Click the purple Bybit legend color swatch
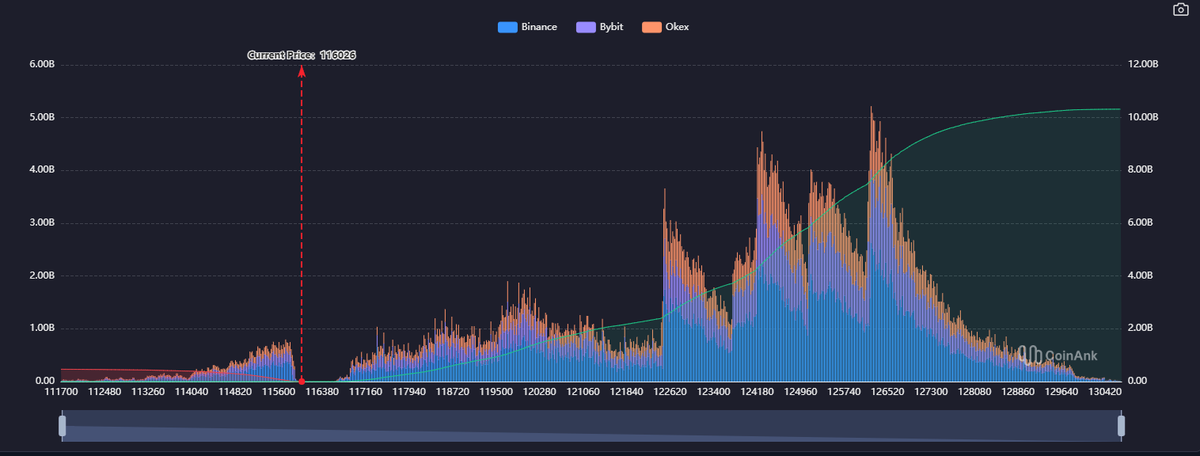Viewport: 1200px width, 456px height. 586,27
